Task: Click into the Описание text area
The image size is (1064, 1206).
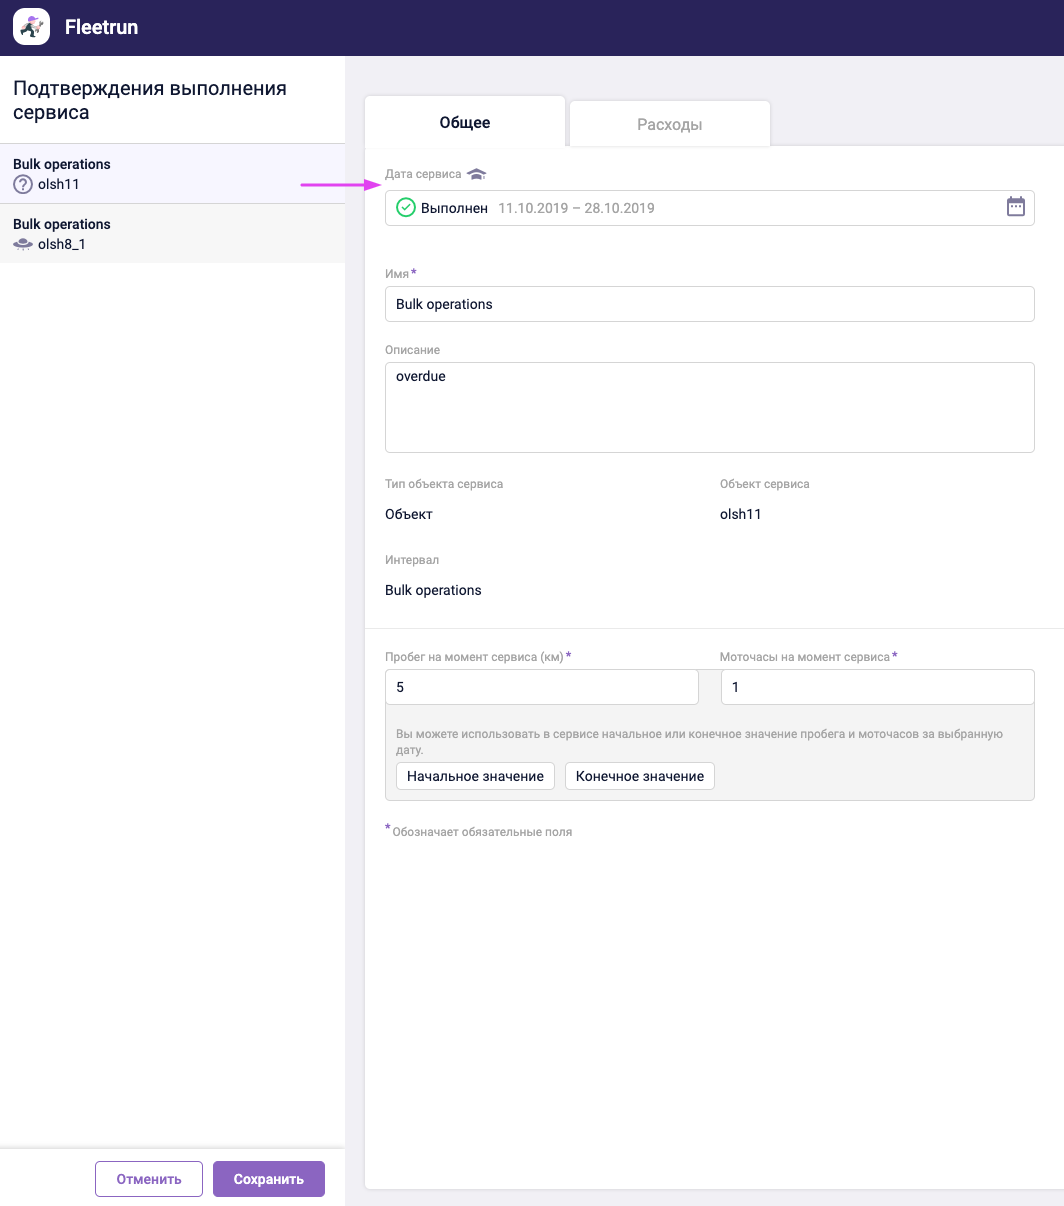Action: [x=709, y=407]
